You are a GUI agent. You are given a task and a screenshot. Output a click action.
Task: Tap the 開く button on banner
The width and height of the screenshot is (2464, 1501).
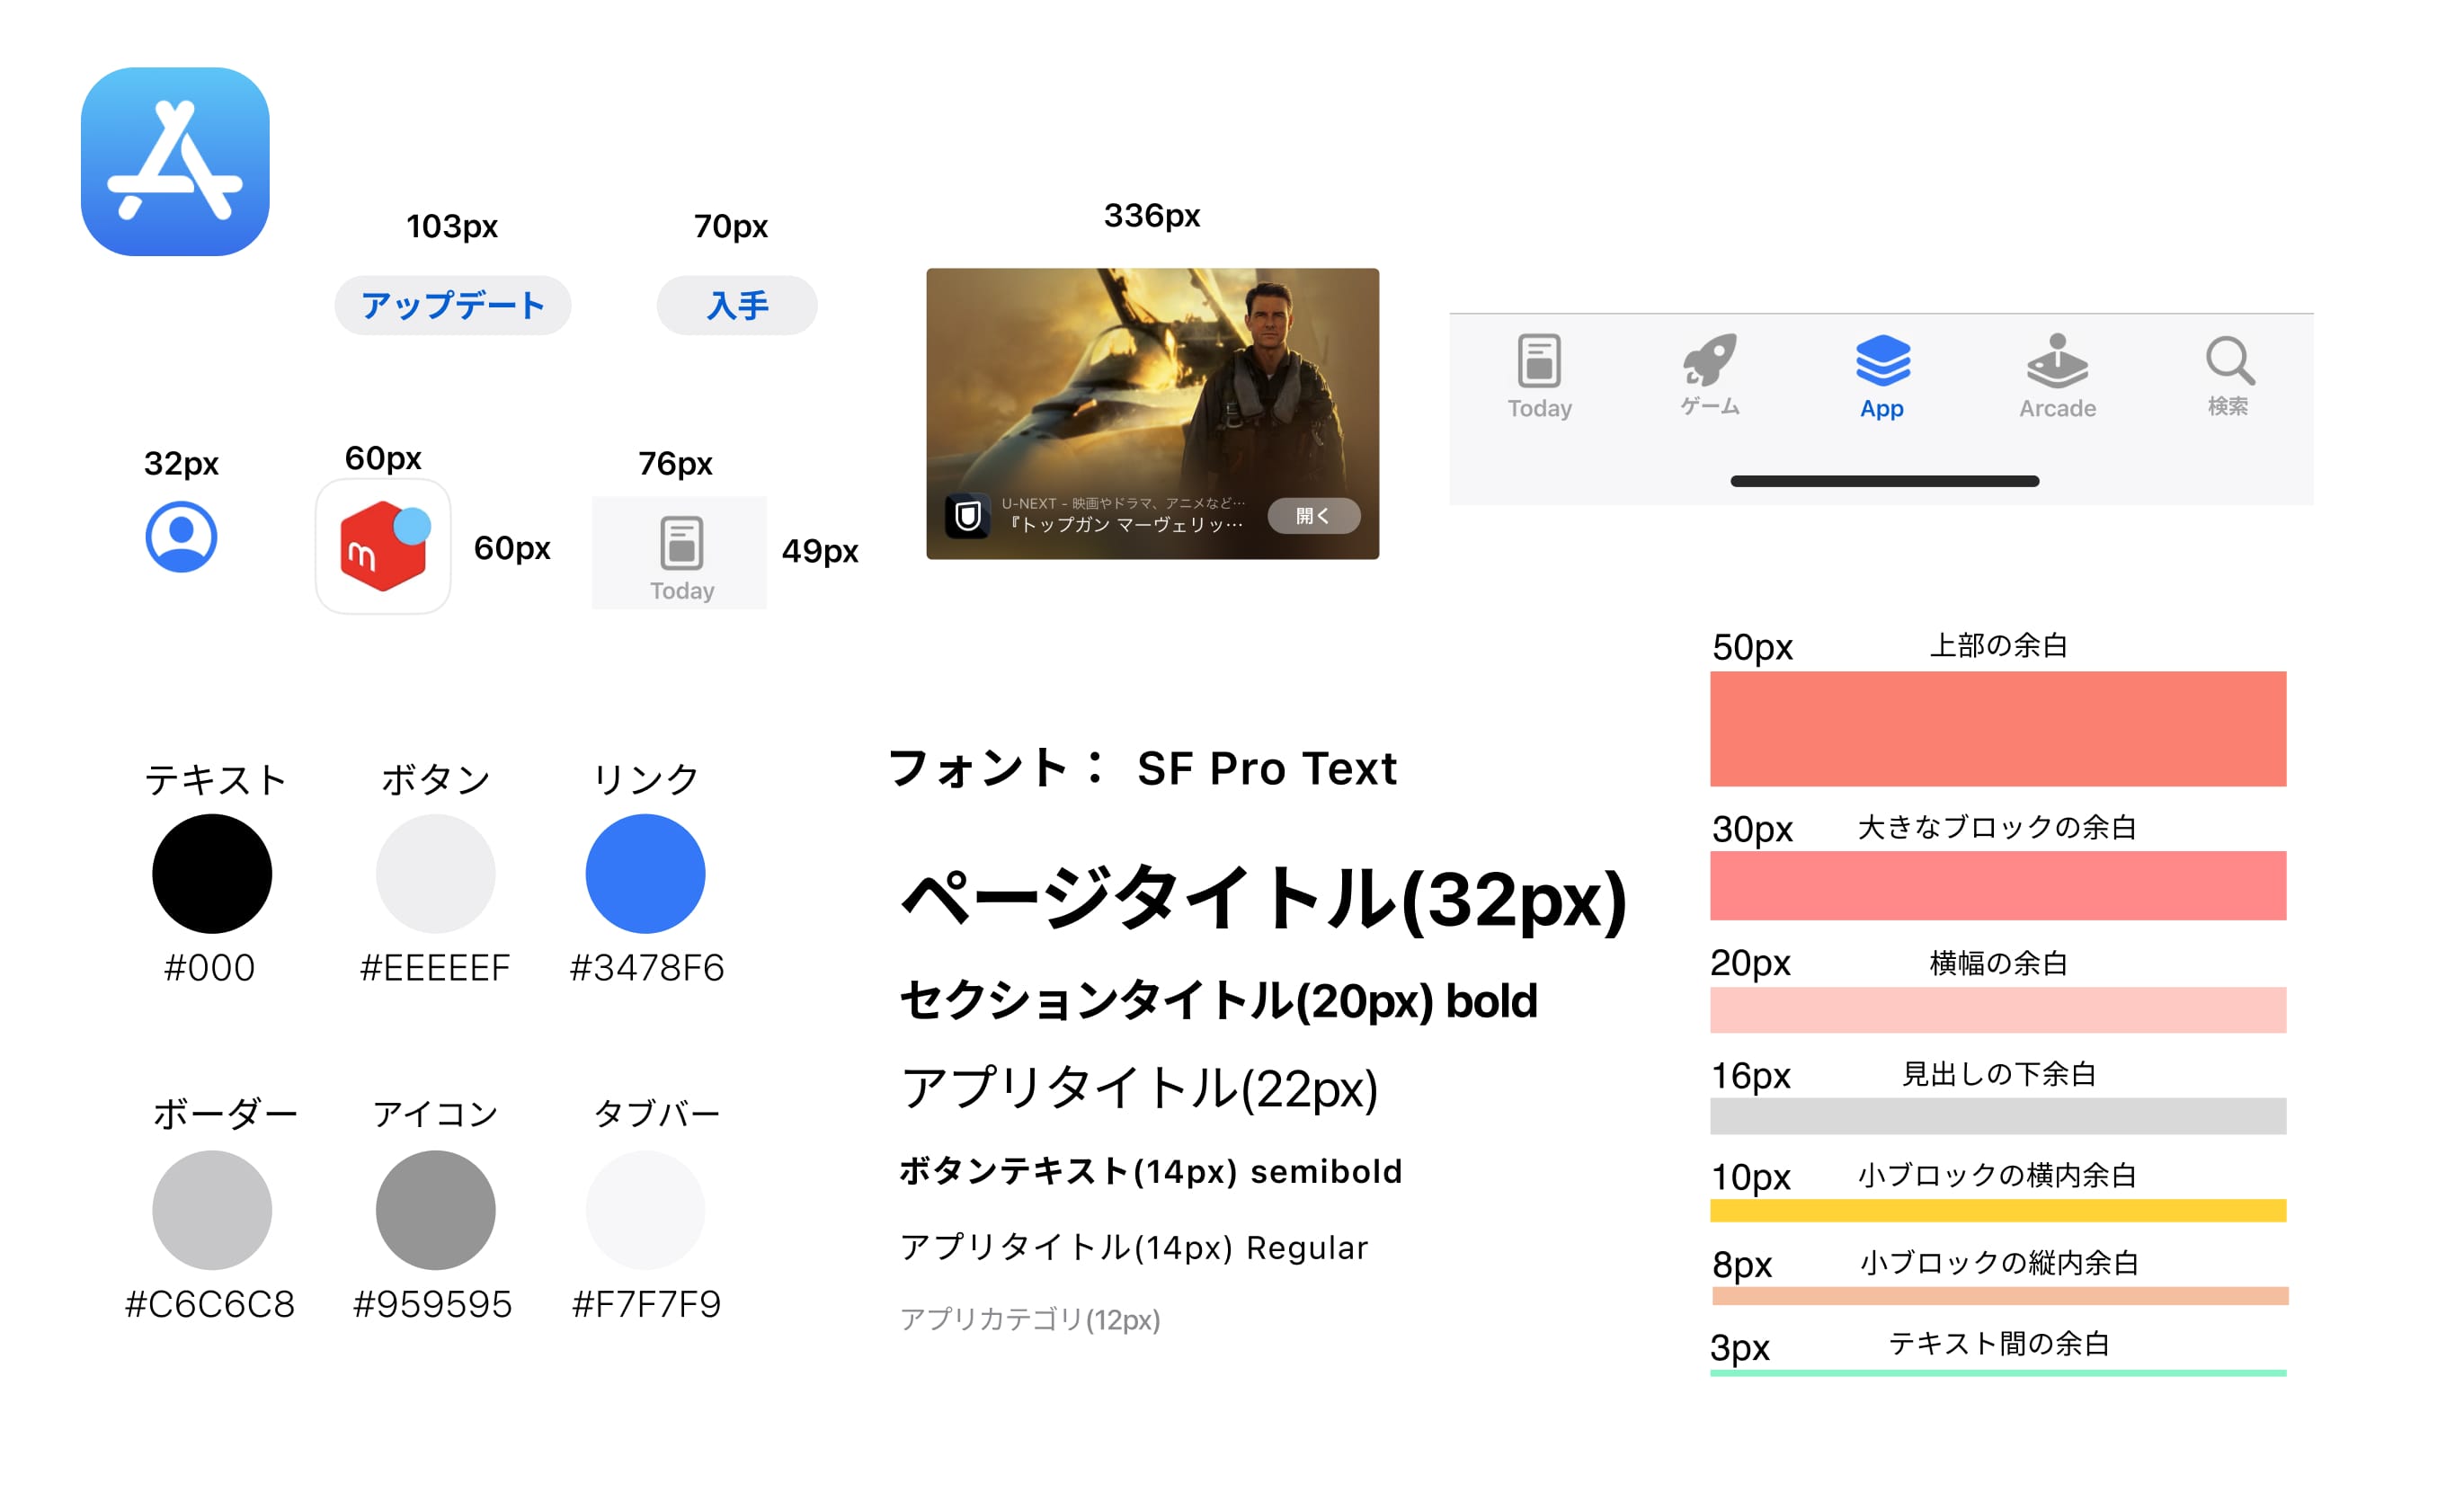point(1315,514)
